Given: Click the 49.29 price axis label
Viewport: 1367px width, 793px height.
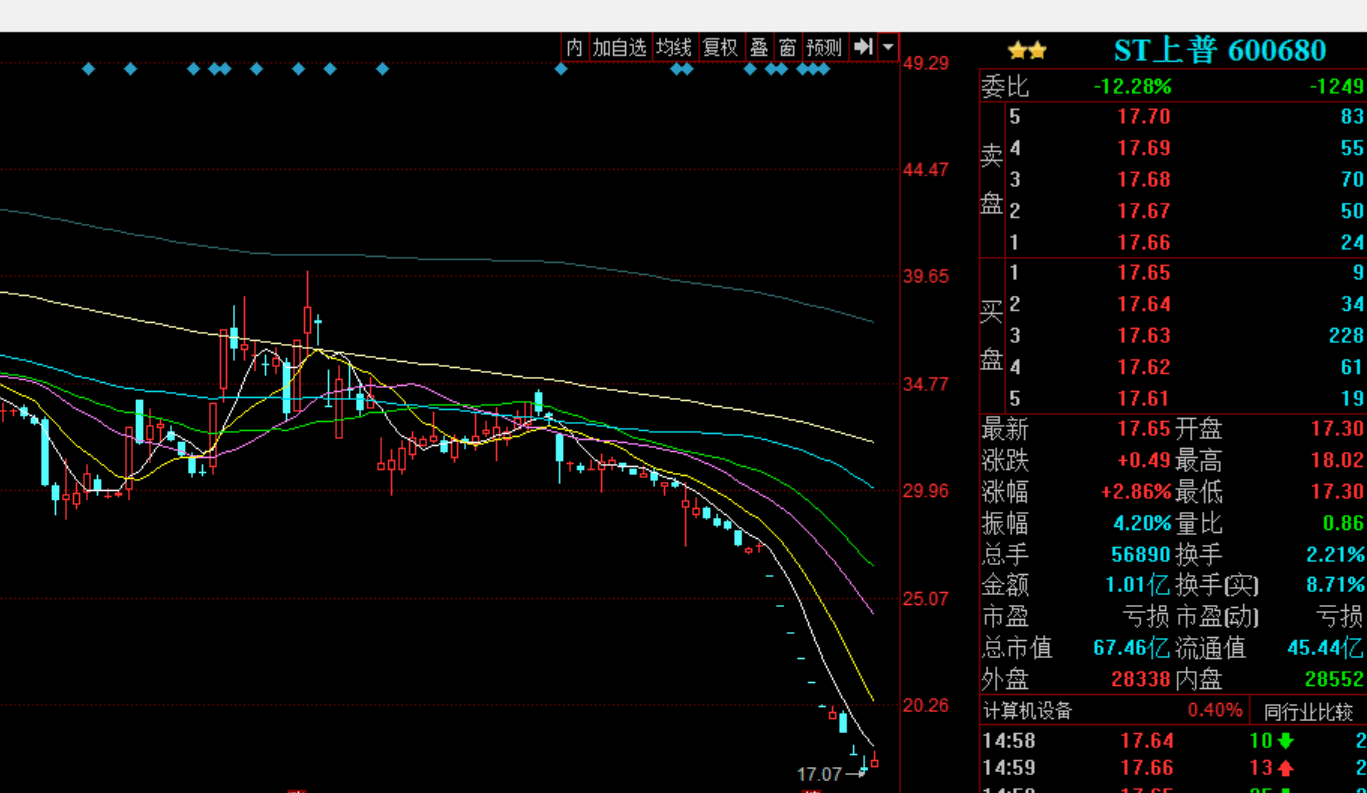Looking at the screenshot, I should click(x=925, y=63).
